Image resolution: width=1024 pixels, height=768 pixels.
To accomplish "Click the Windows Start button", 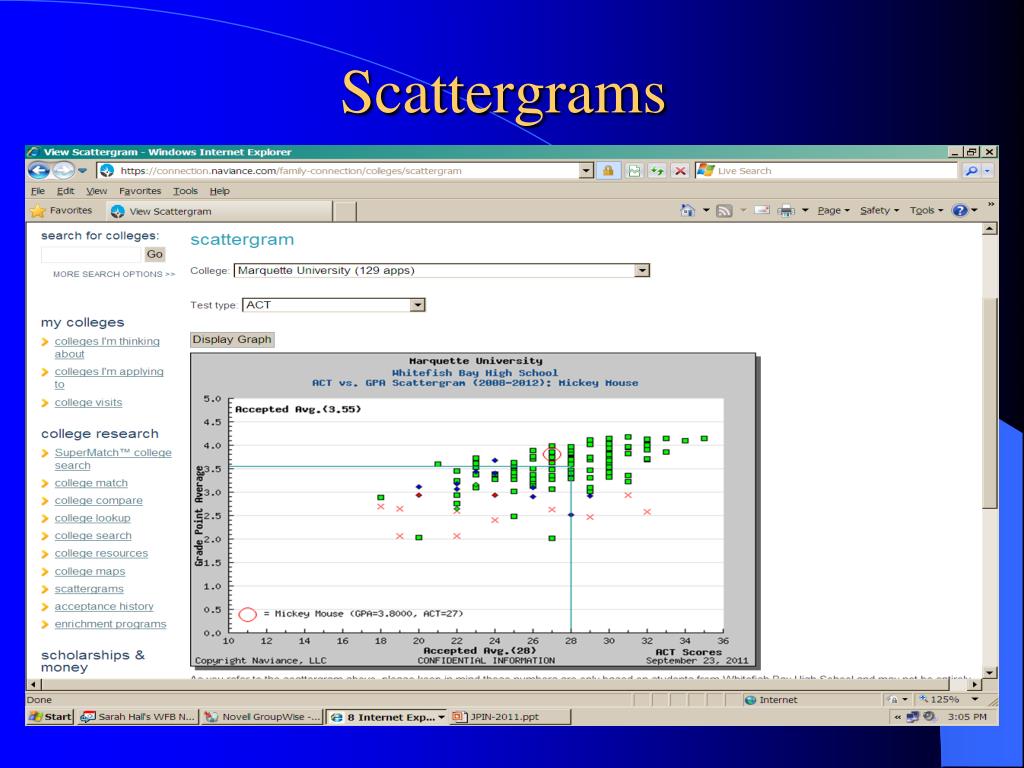I will (50, 716).
